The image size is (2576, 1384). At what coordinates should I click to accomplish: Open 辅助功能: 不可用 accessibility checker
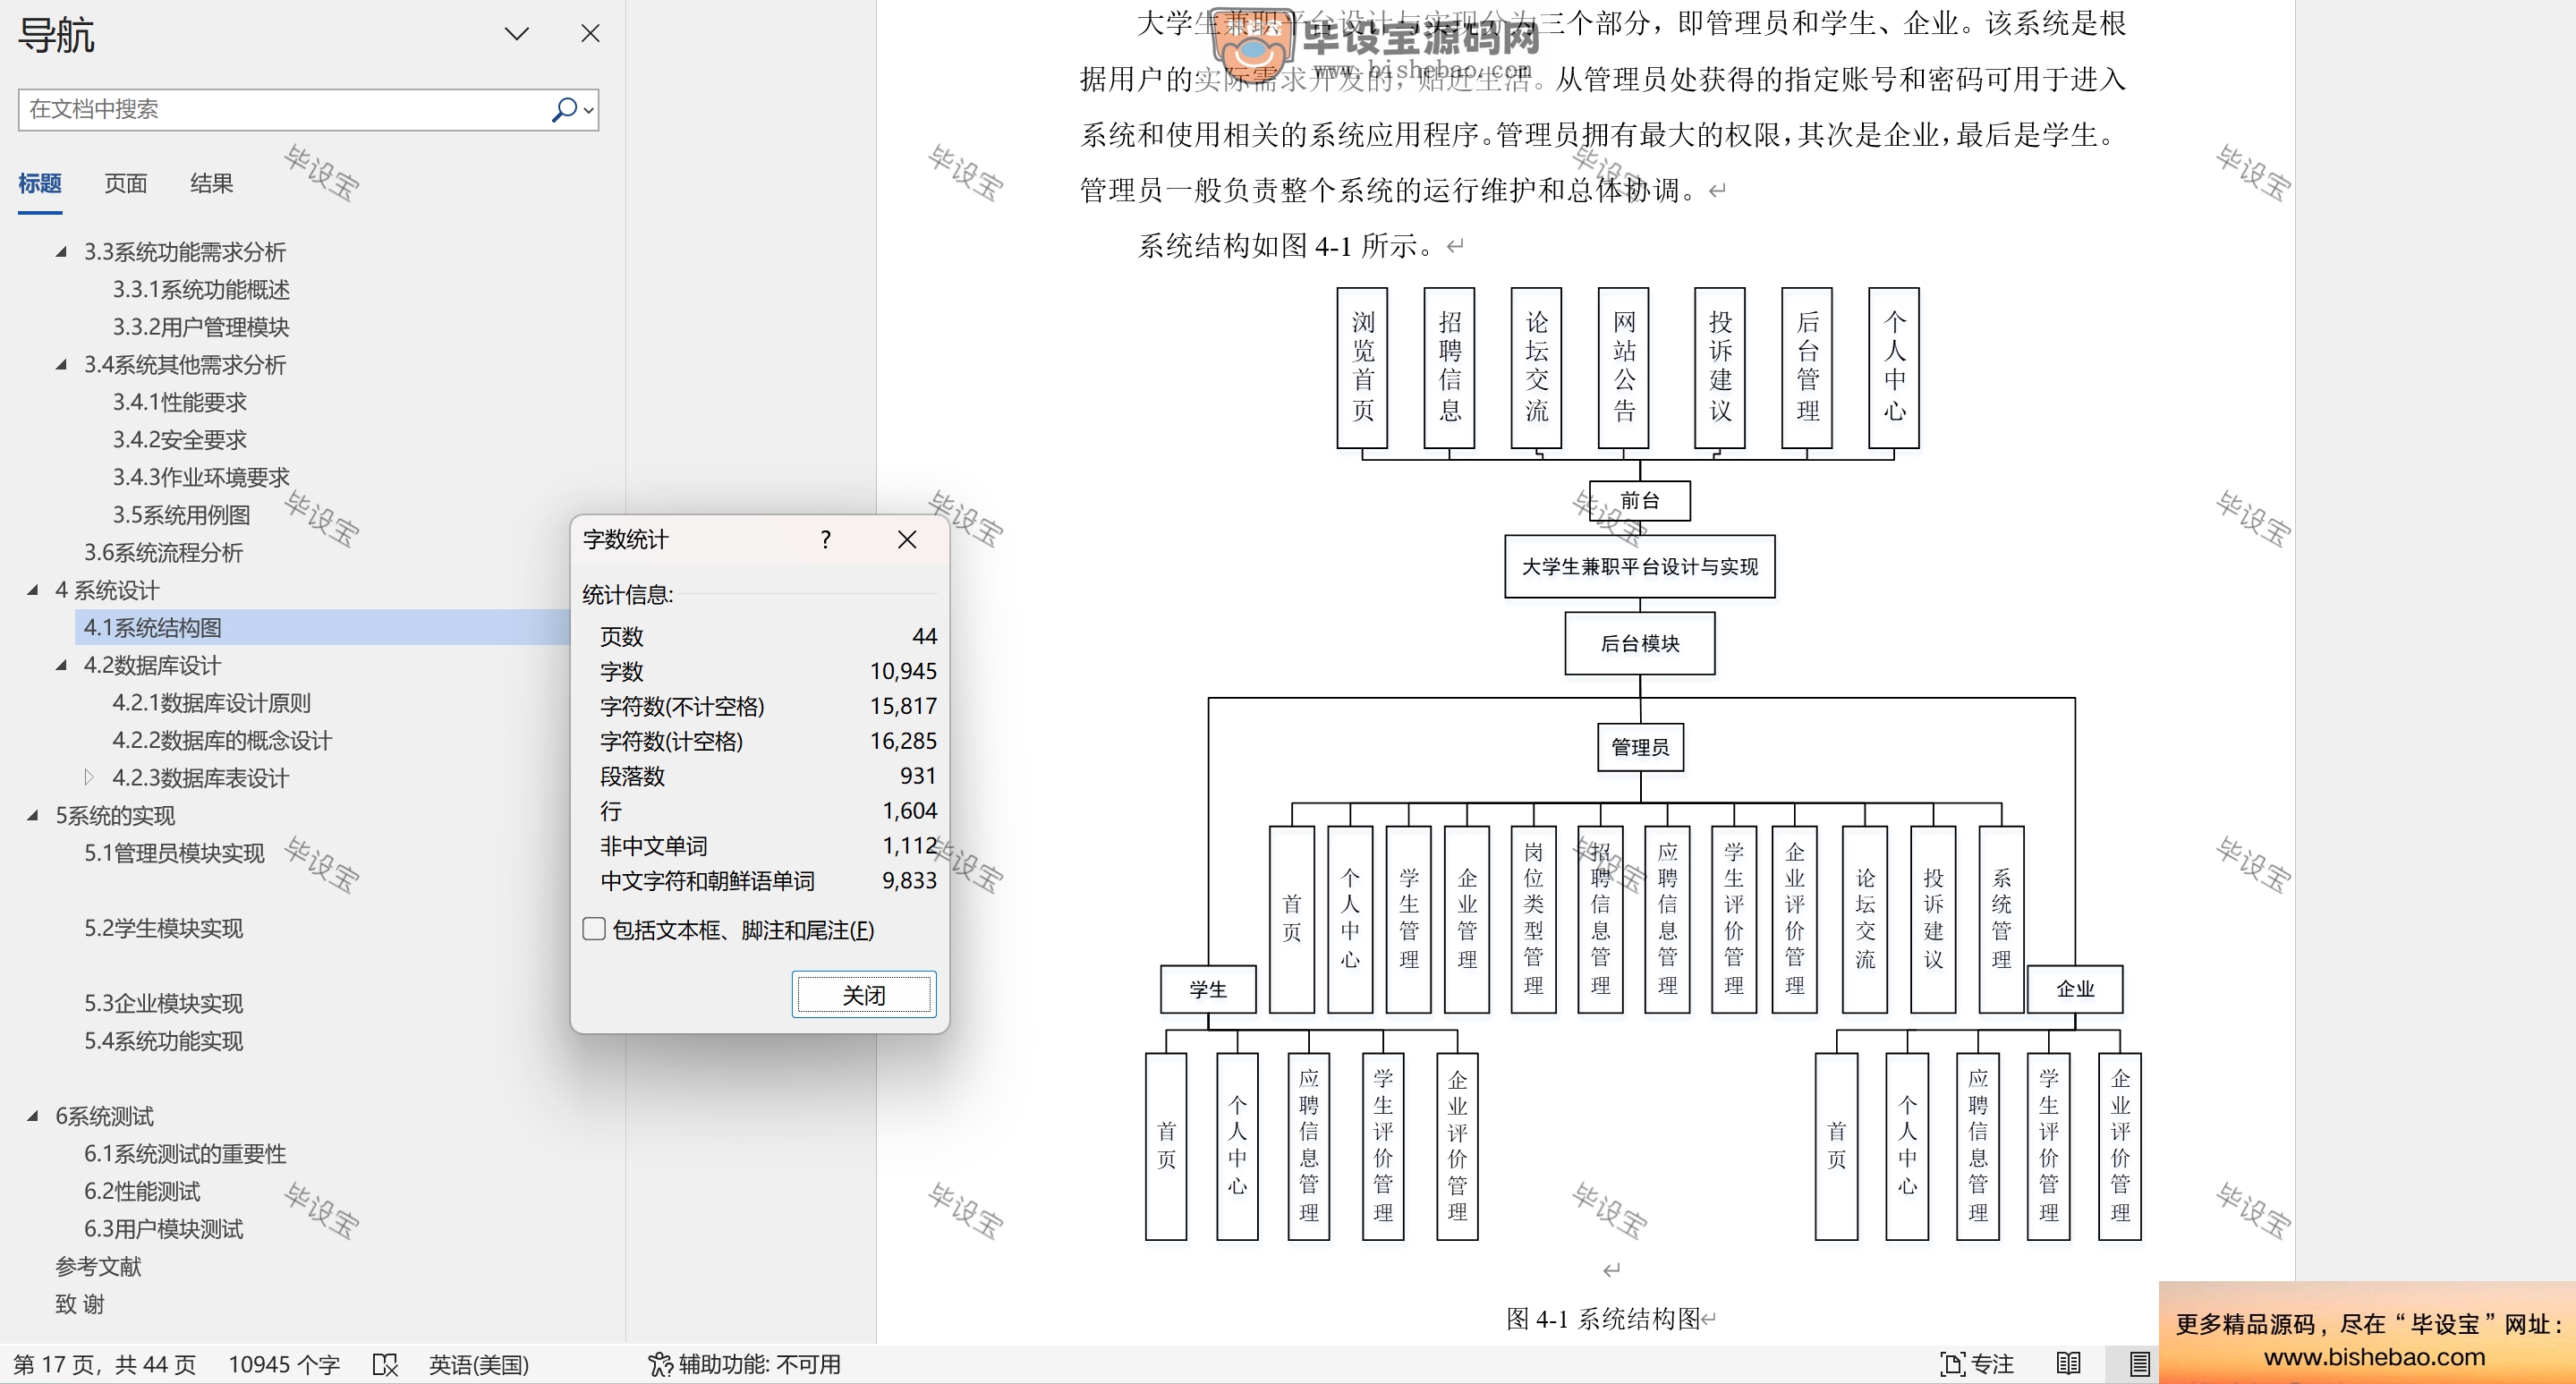pos(744,1364)
